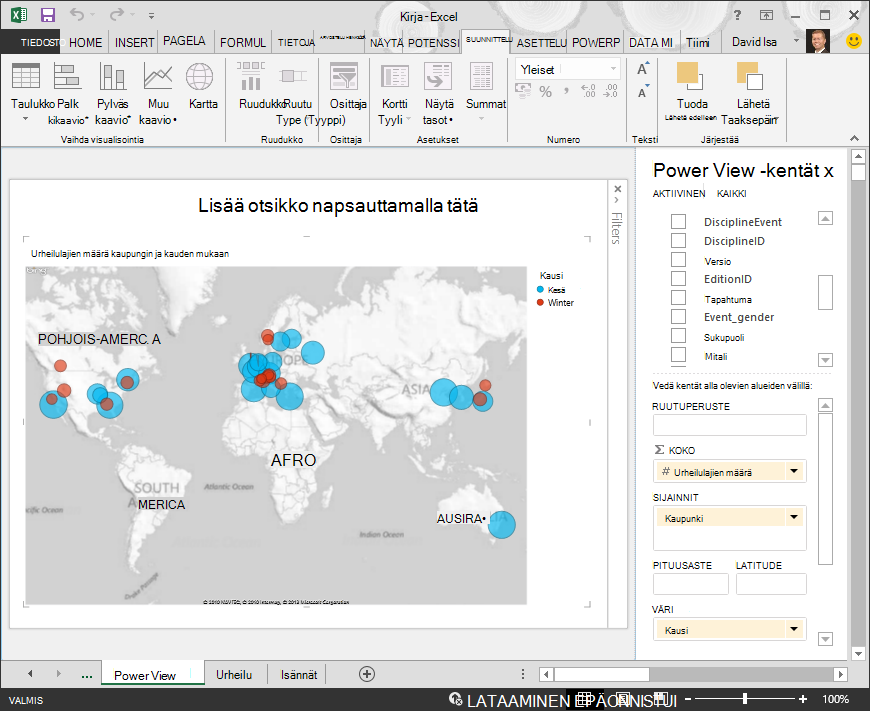Open the Palkkikaavio bar chart icon
The height and width of the screenshot is (711, 870).
(x=68, y=76)
